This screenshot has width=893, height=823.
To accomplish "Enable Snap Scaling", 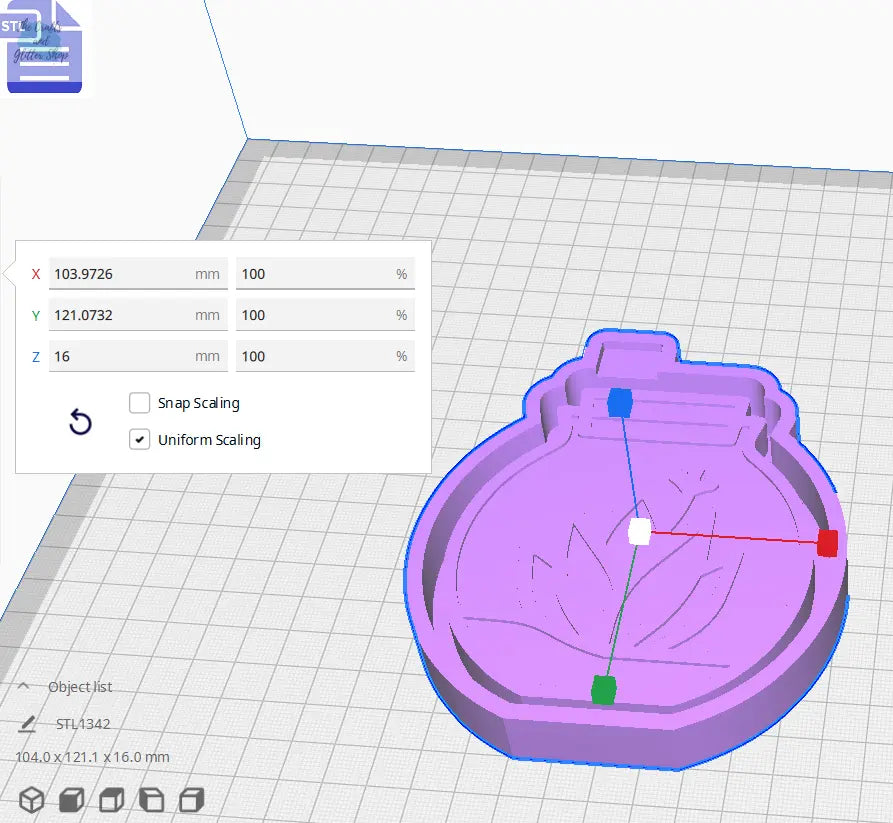I will [x=139, y=403].
